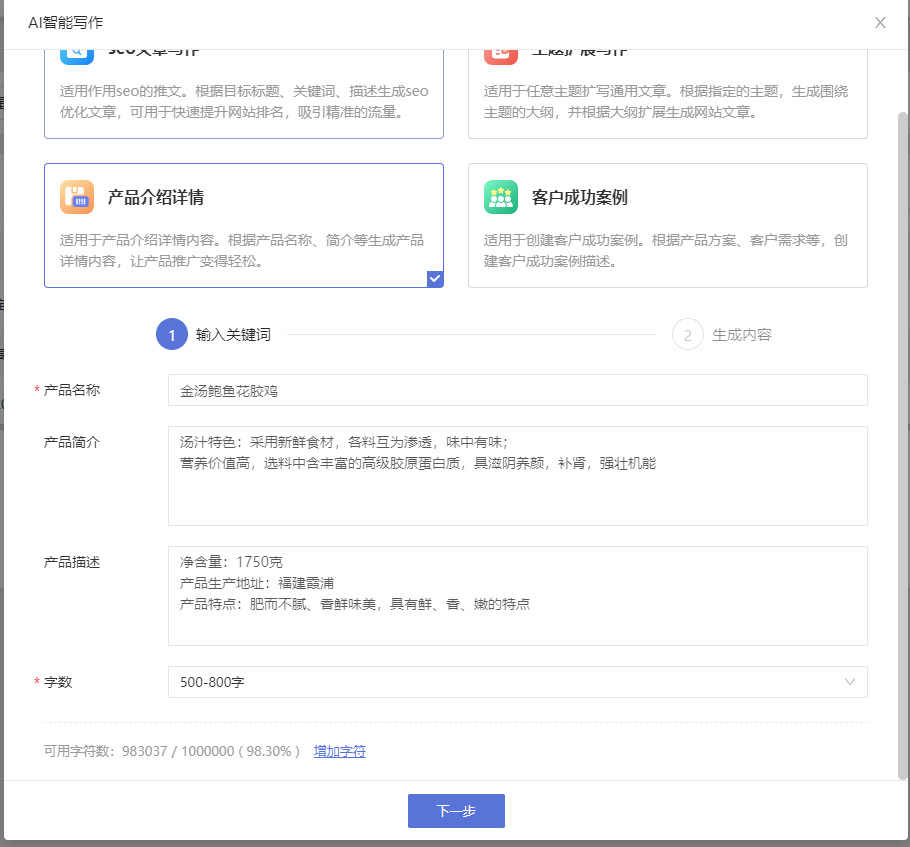The width and height of the screenshot is (910, 847).
Task: Switch to the 生成内容 step
Action: (741, 335)
